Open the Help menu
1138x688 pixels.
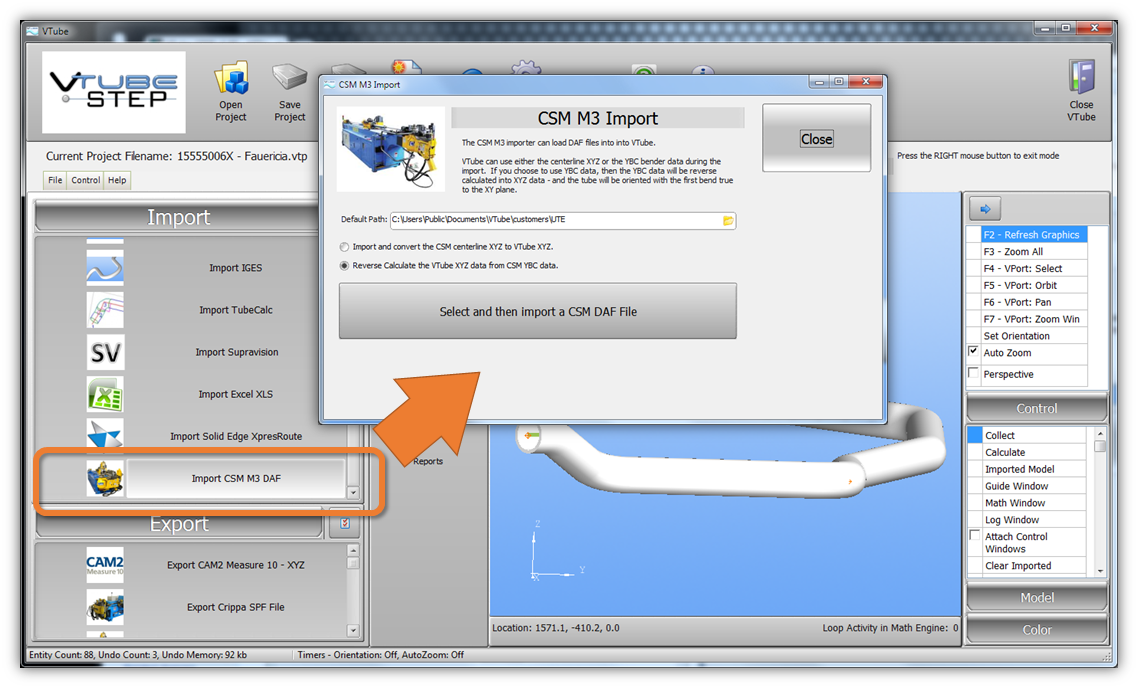point(117,181)
